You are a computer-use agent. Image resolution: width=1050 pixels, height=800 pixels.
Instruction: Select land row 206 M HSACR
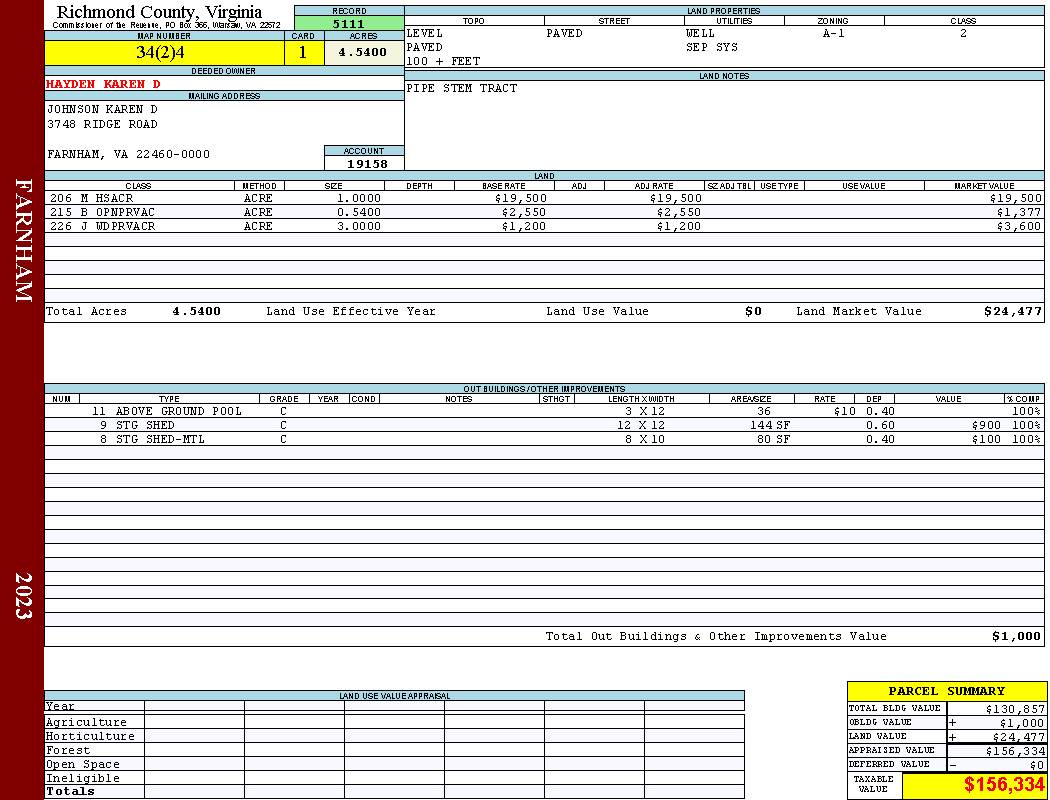[x=544, y=198]
